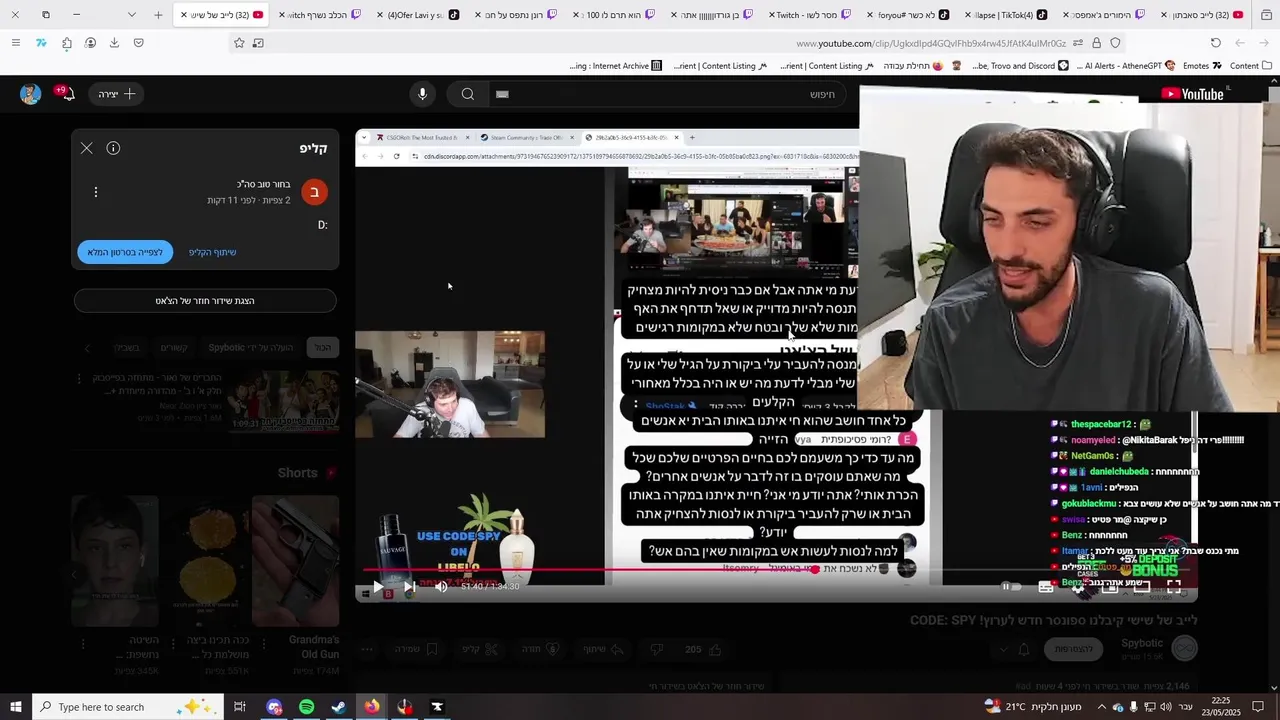Click the orange clip author avatar
Viewport: 1280px width, 720px height.
tap(314, 192)
